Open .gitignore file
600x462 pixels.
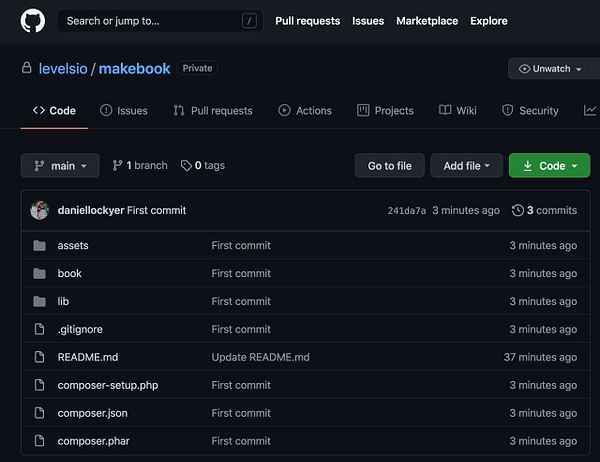tap(80, 329)
